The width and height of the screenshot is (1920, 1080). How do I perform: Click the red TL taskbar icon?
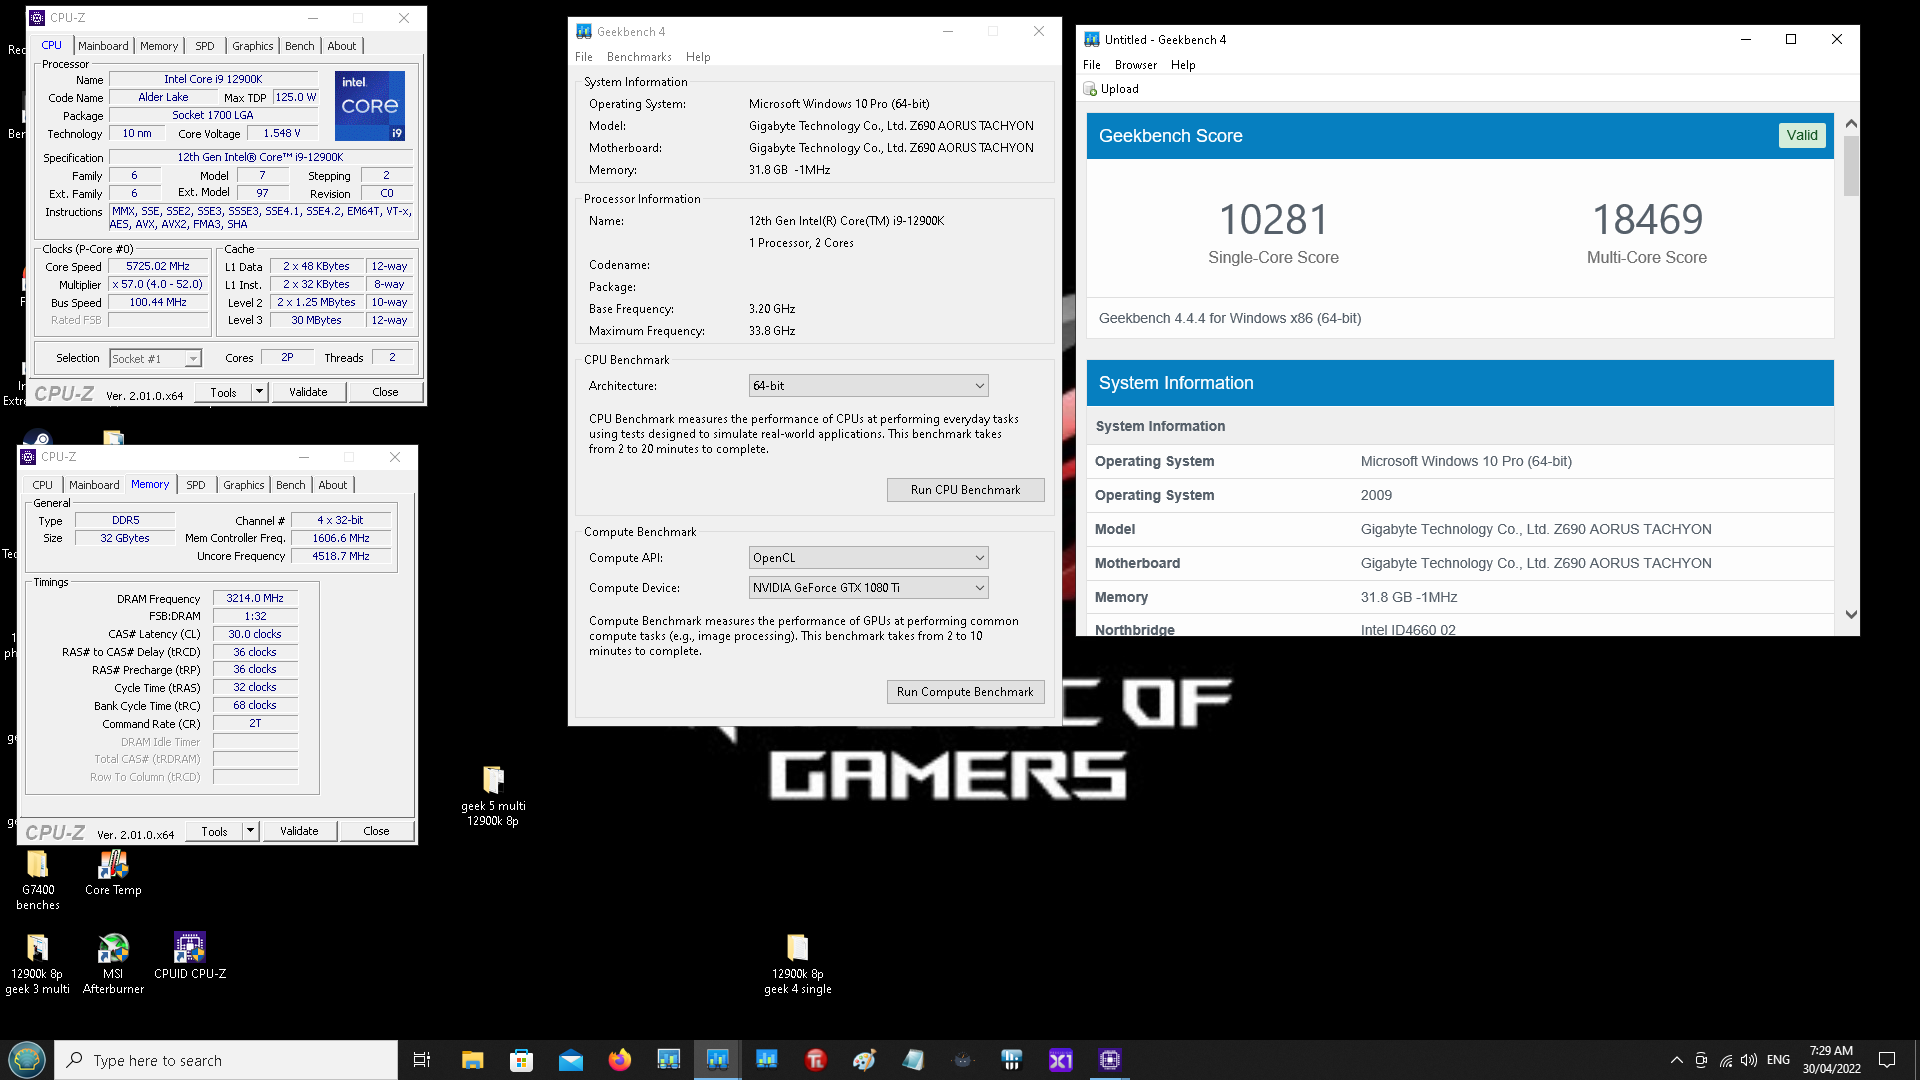point(815,1060)
